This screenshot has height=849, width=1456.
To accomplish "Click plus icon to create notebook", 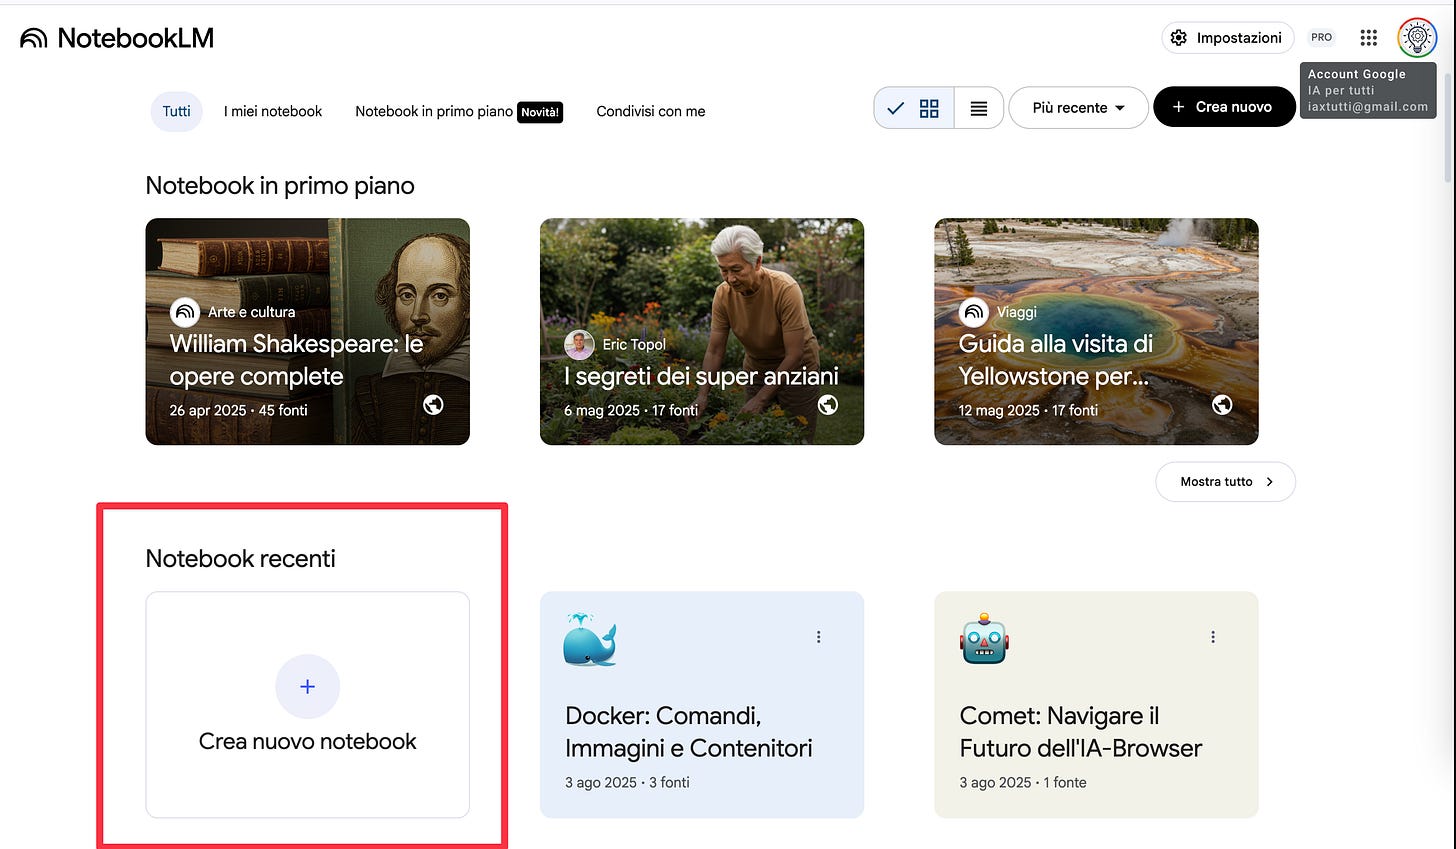I will 308,686.
